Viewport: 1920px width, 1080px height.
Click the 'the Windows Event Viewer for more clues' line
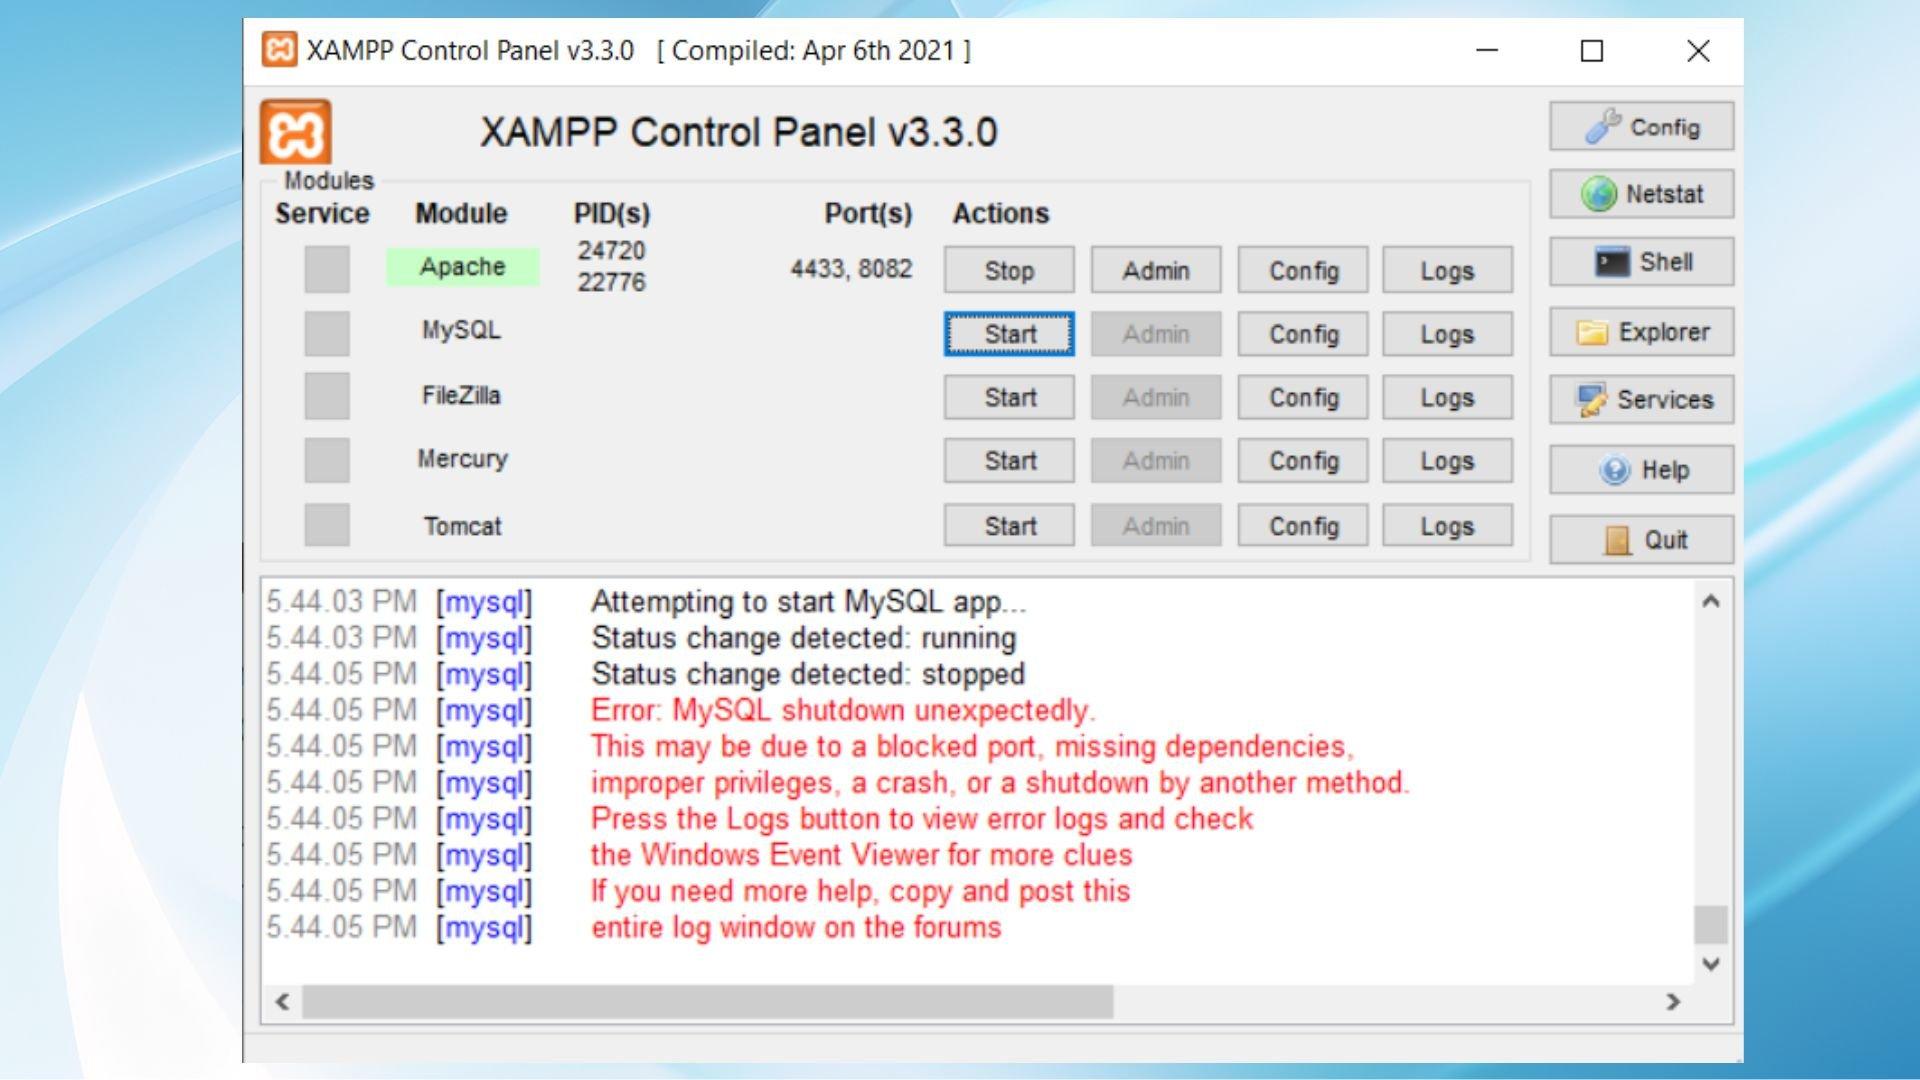coord(861,855)
